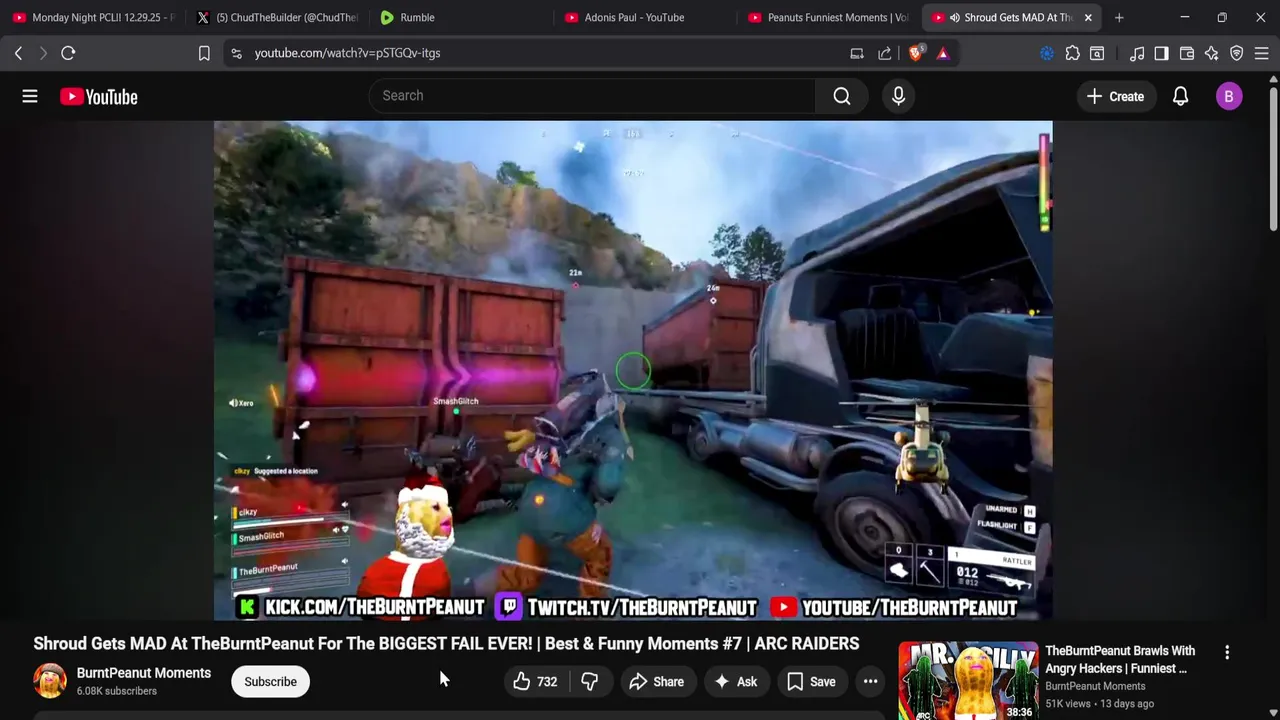Focus the YouTube search input field
The width and height of the screenshot is (1280, 720).
click(592, 96)
